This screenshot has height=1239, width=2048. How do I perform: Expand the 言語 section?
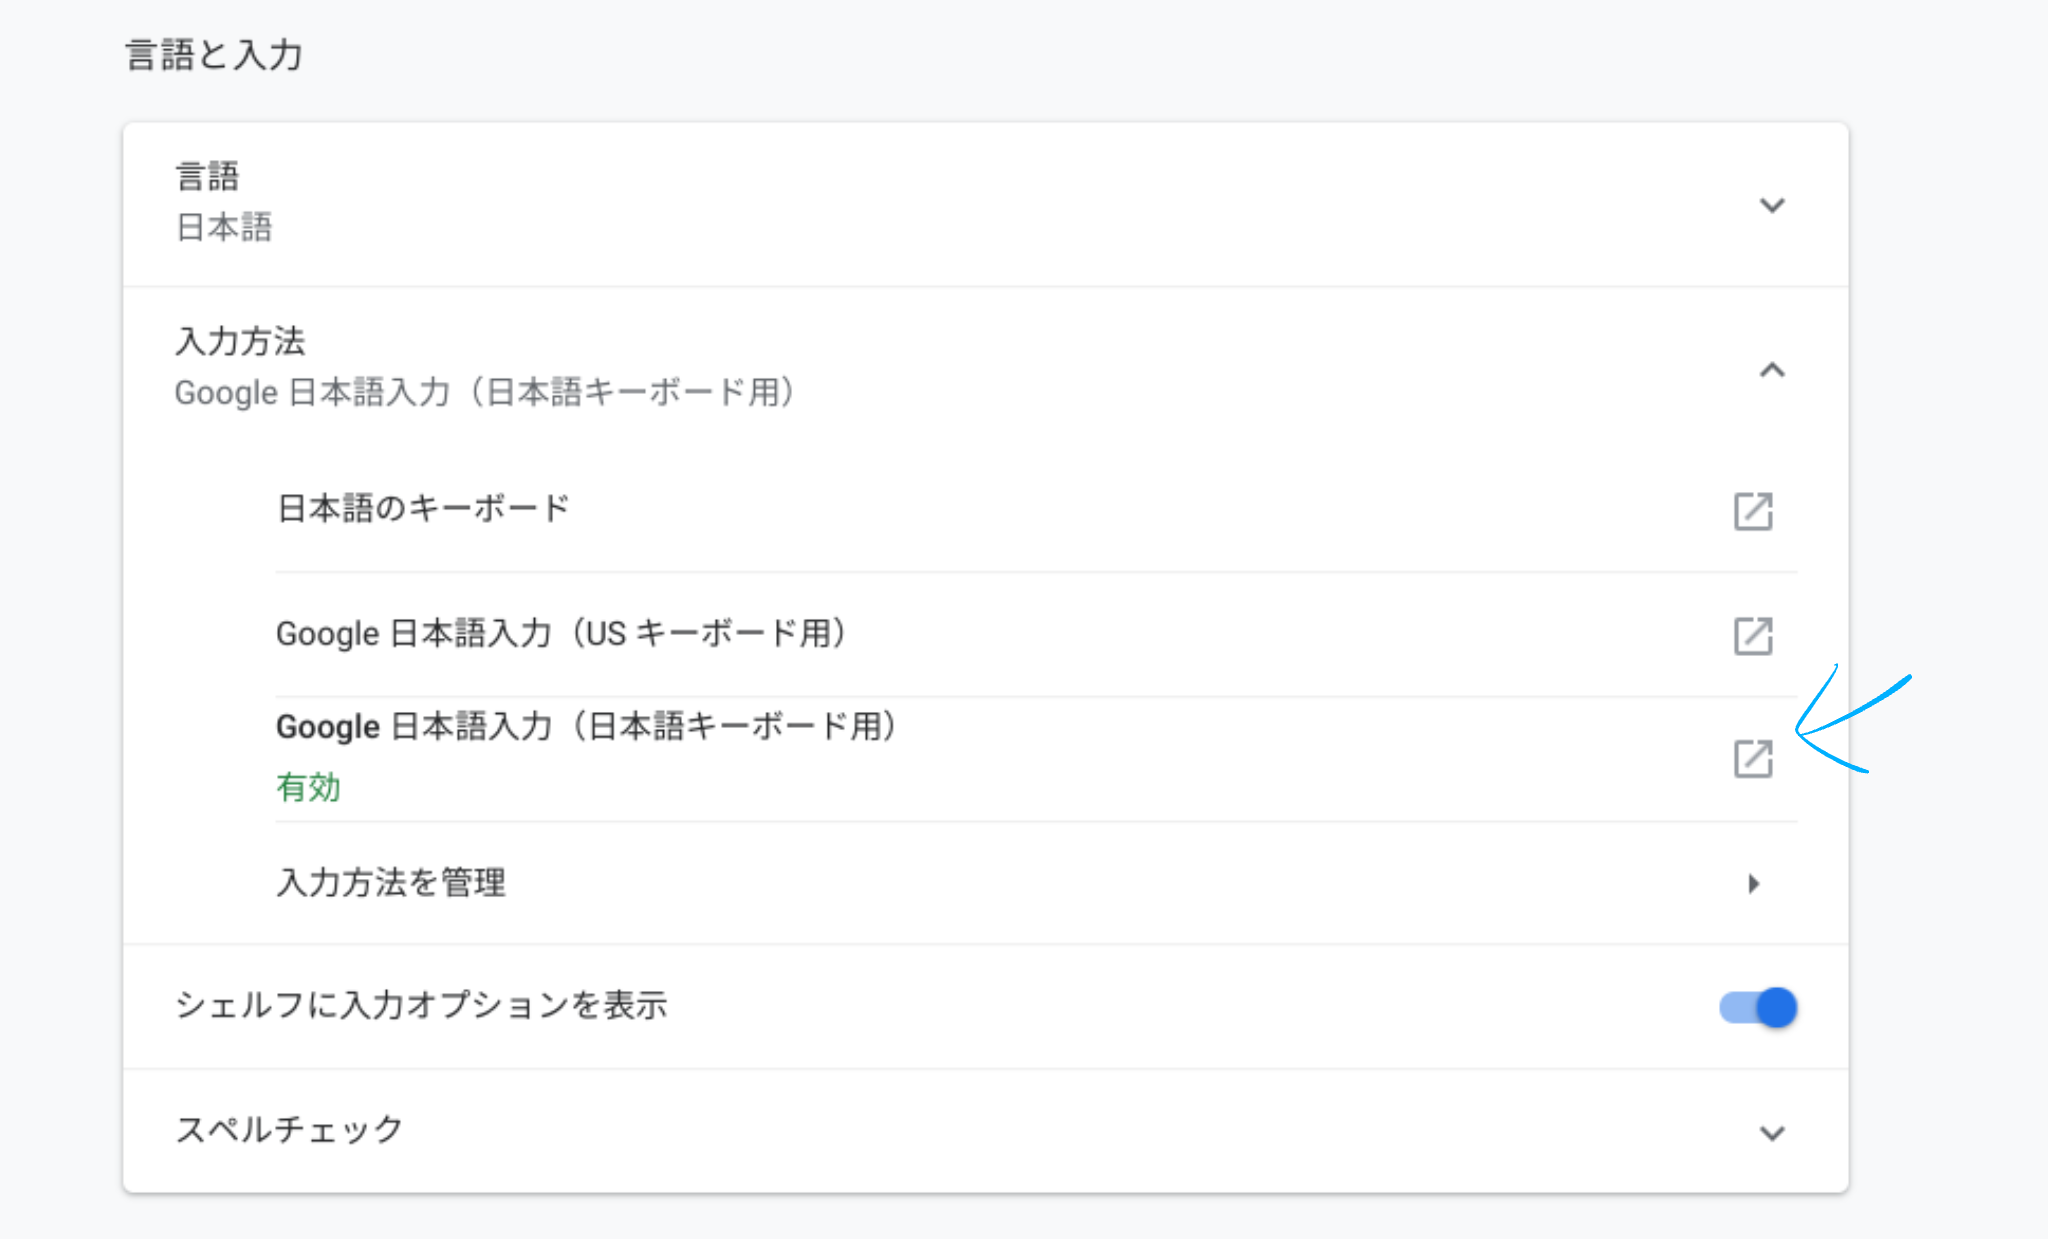click(x=1772, y=206)
